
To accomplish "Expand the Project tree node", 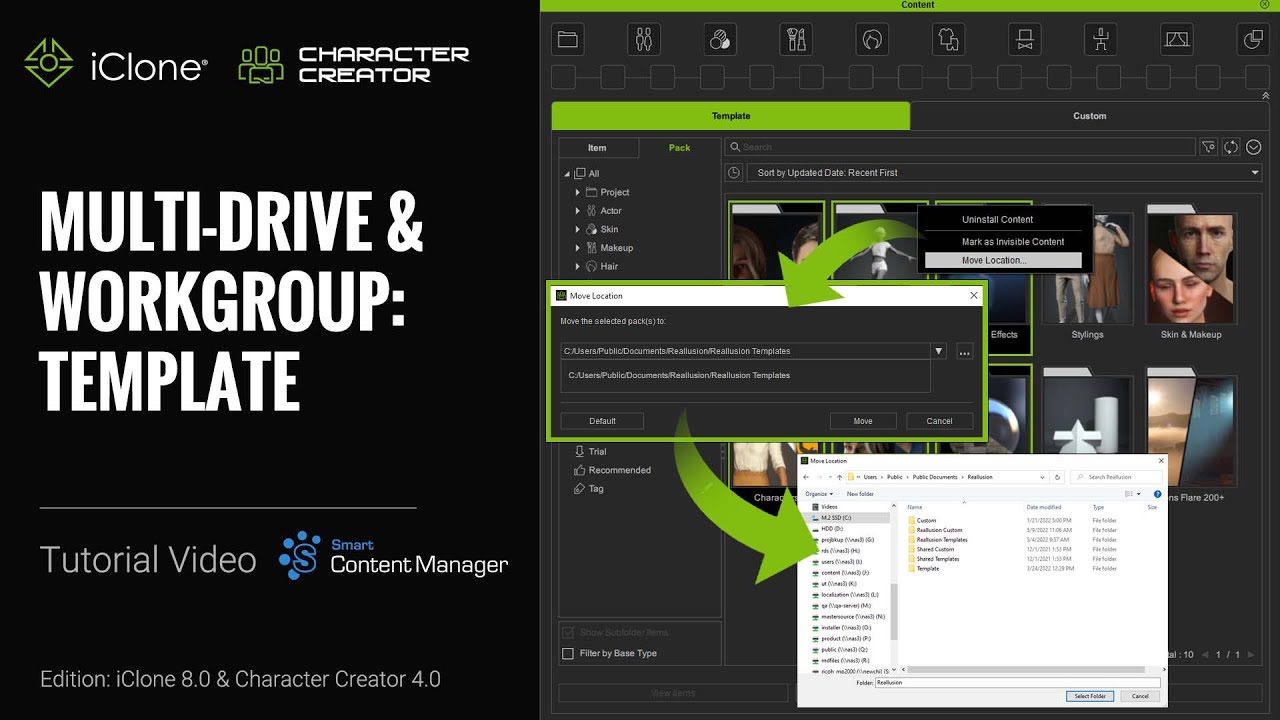I will click(x=577, y=192).
